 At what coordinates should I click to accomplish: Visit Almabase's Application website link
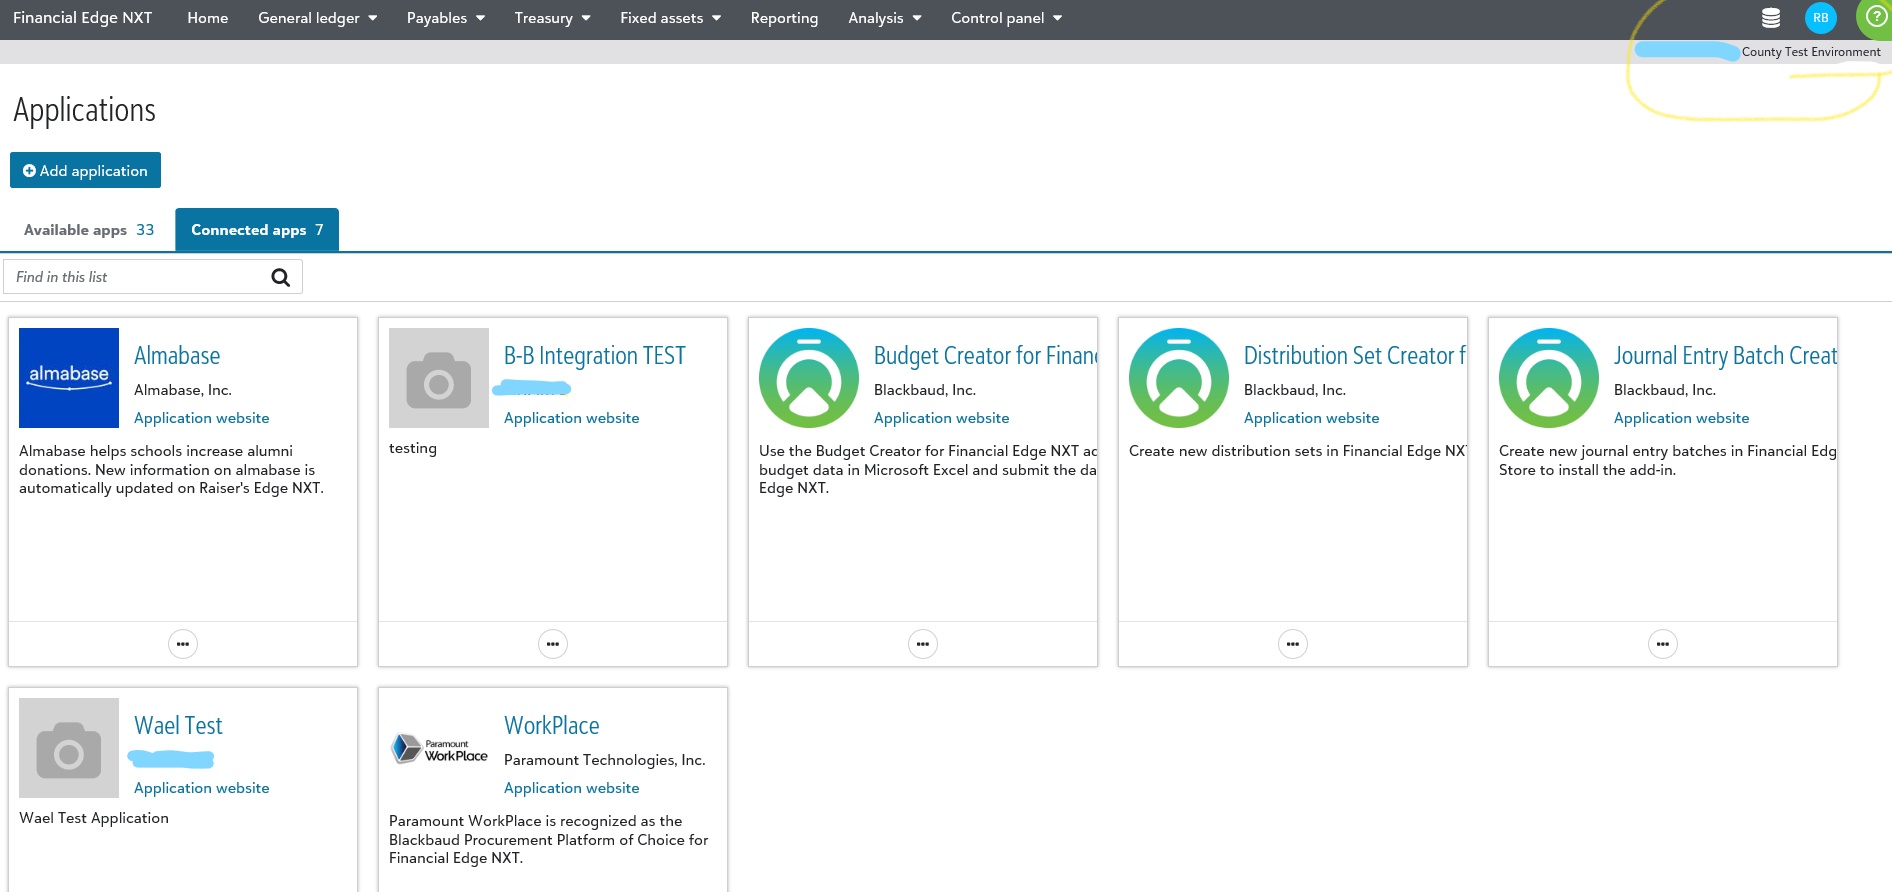pyautogui.click(x=202, y=418)
